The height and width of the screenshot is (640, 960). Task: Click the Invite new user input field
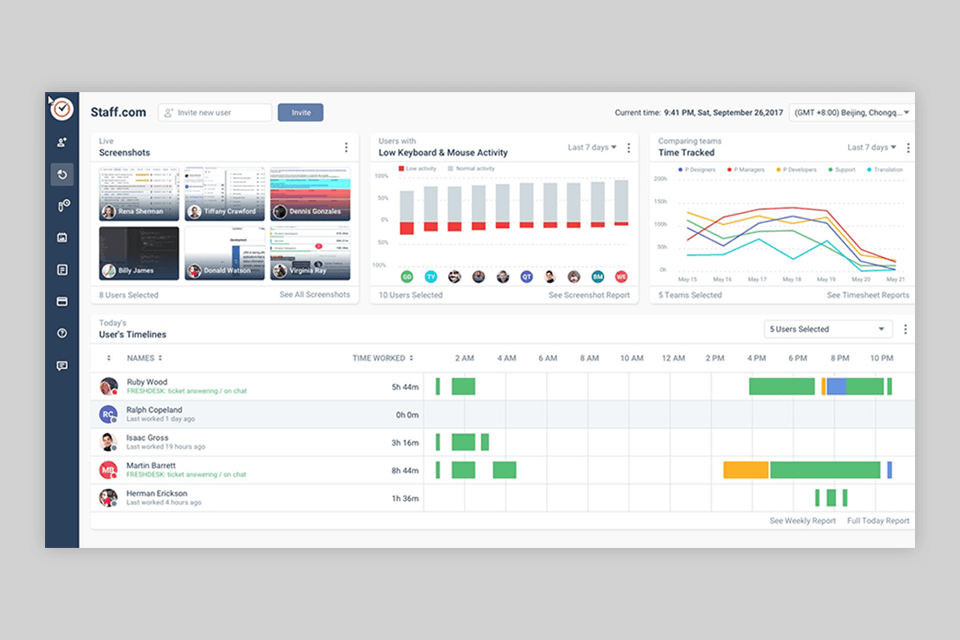click(215, 113)
